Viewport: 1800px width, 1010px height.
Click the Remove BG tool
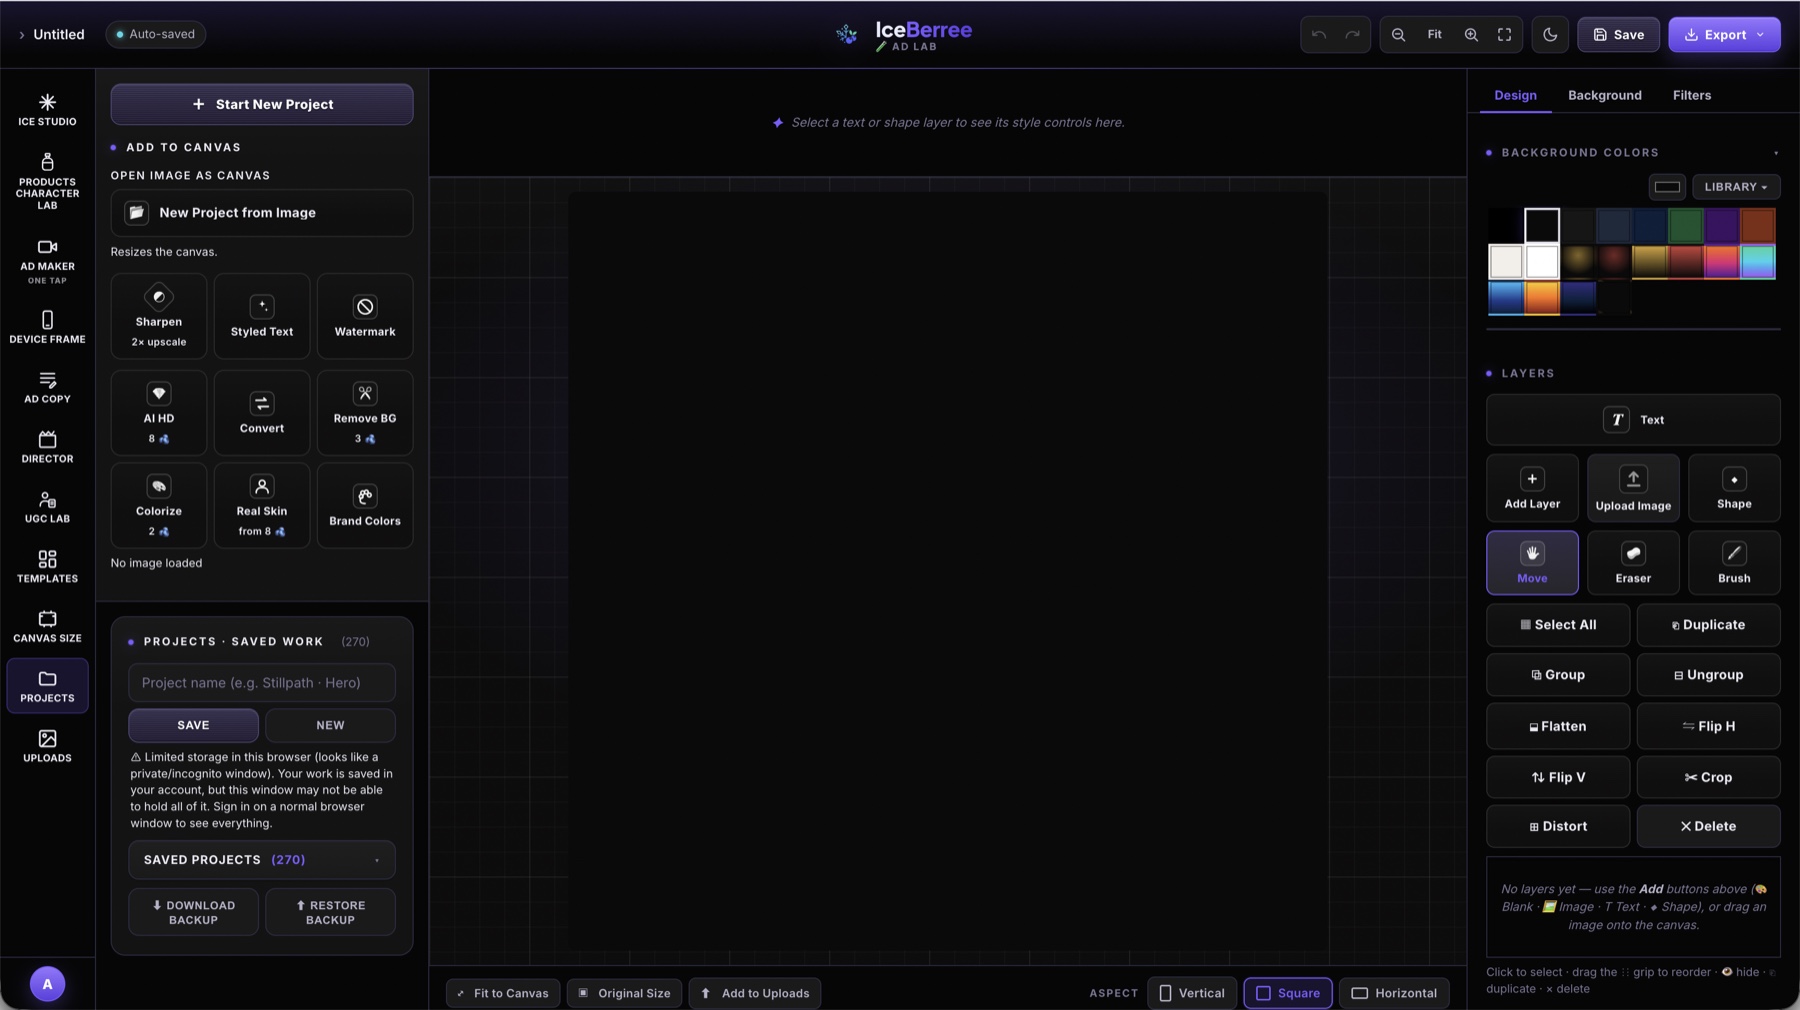tap(365, 413)
